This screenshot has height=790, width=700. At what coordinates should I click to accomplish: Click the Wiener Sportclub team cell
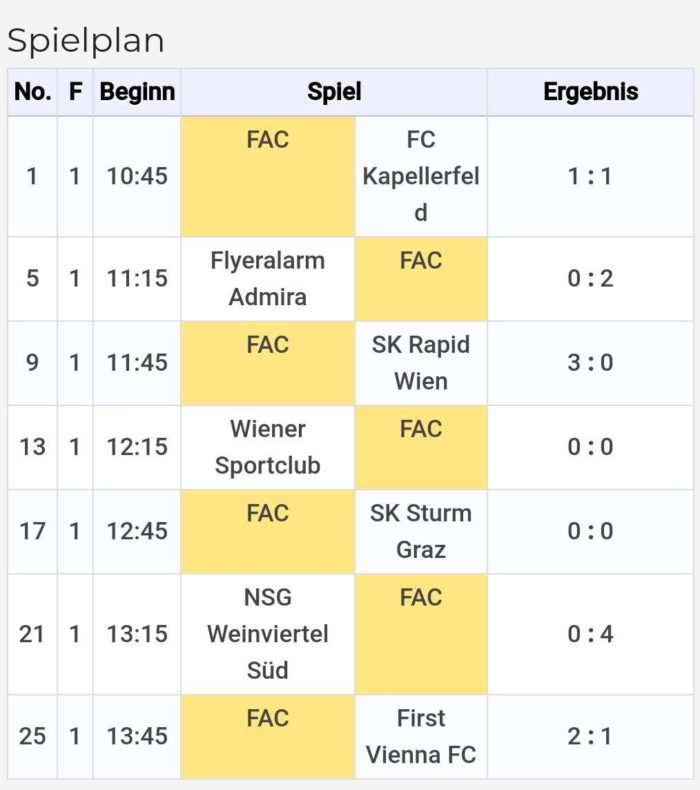[268, 447]
